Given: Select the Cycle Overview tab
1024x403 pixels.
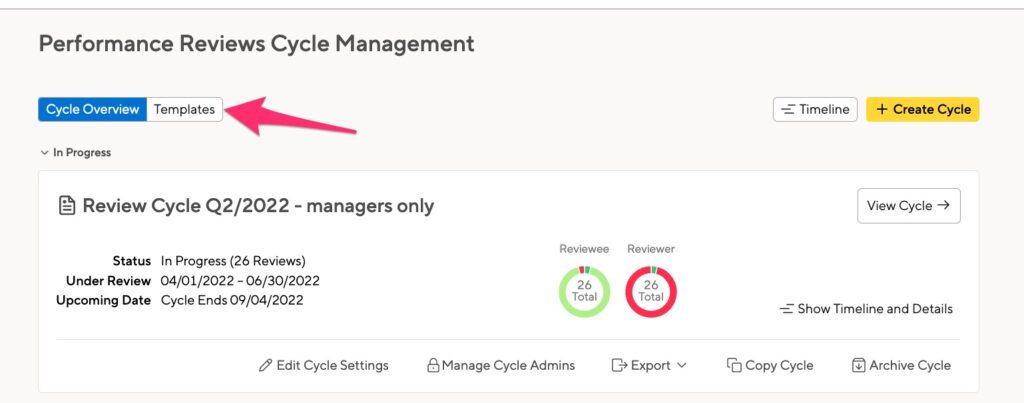Looking at the screenshot, I should click(x=92, y=109).
